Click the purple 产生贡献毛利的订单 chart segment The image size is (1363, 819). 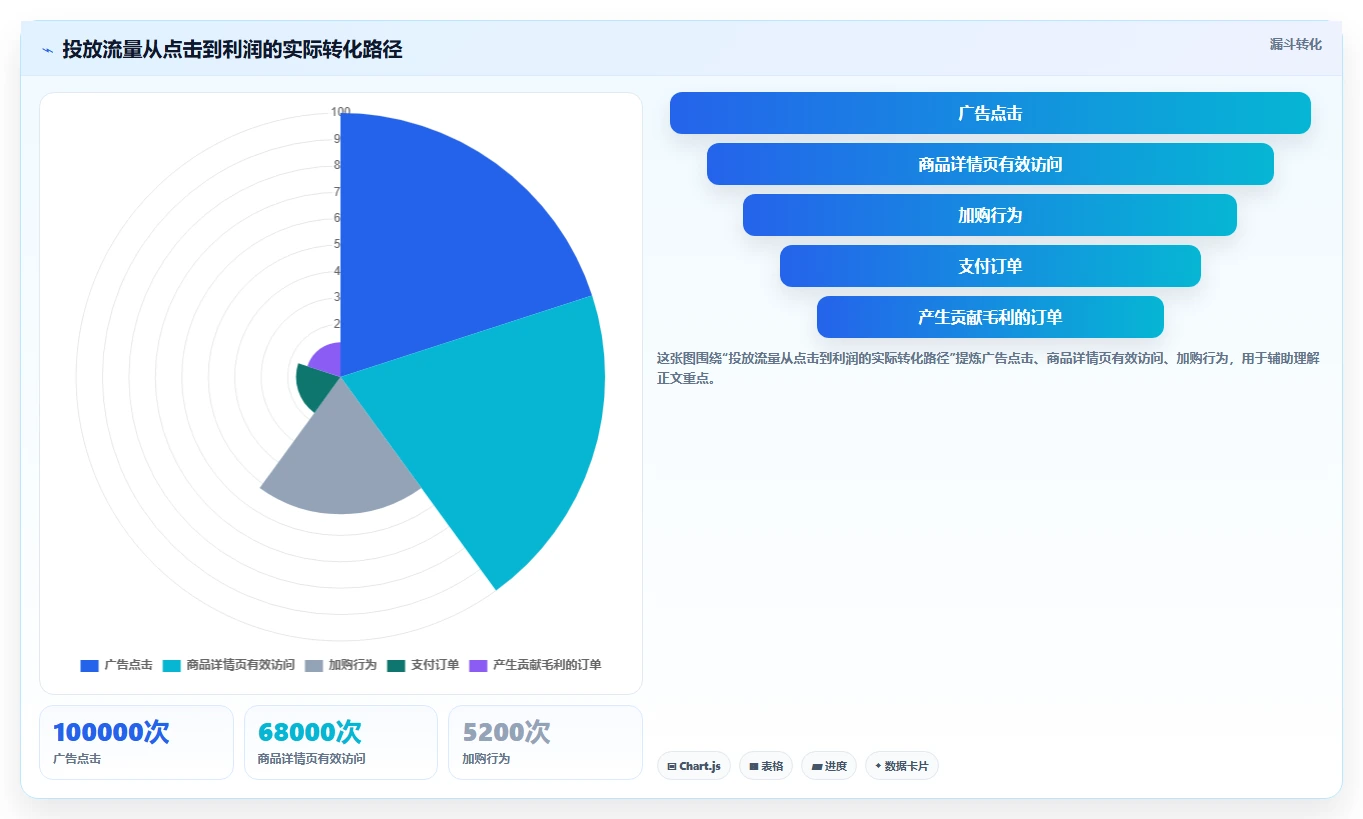(329, 359)
